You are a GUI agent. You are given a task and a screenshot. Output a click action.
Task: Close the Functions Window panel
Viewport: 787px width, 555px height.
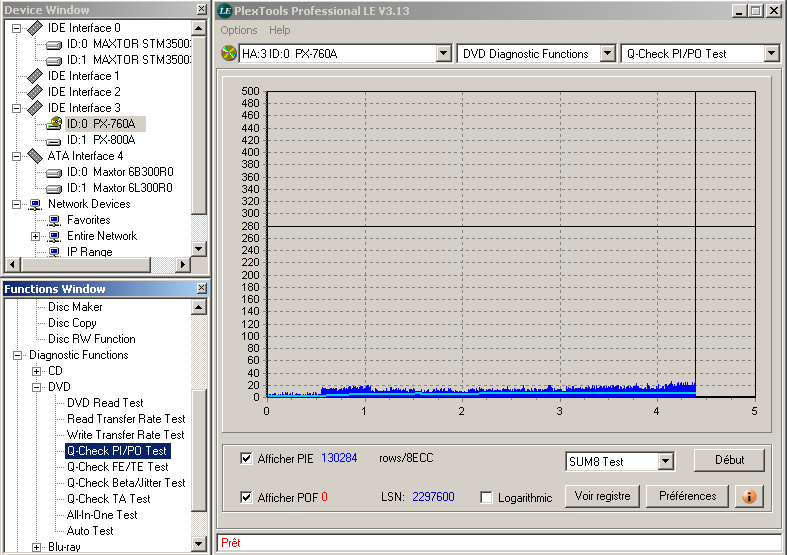pos(201,288)
